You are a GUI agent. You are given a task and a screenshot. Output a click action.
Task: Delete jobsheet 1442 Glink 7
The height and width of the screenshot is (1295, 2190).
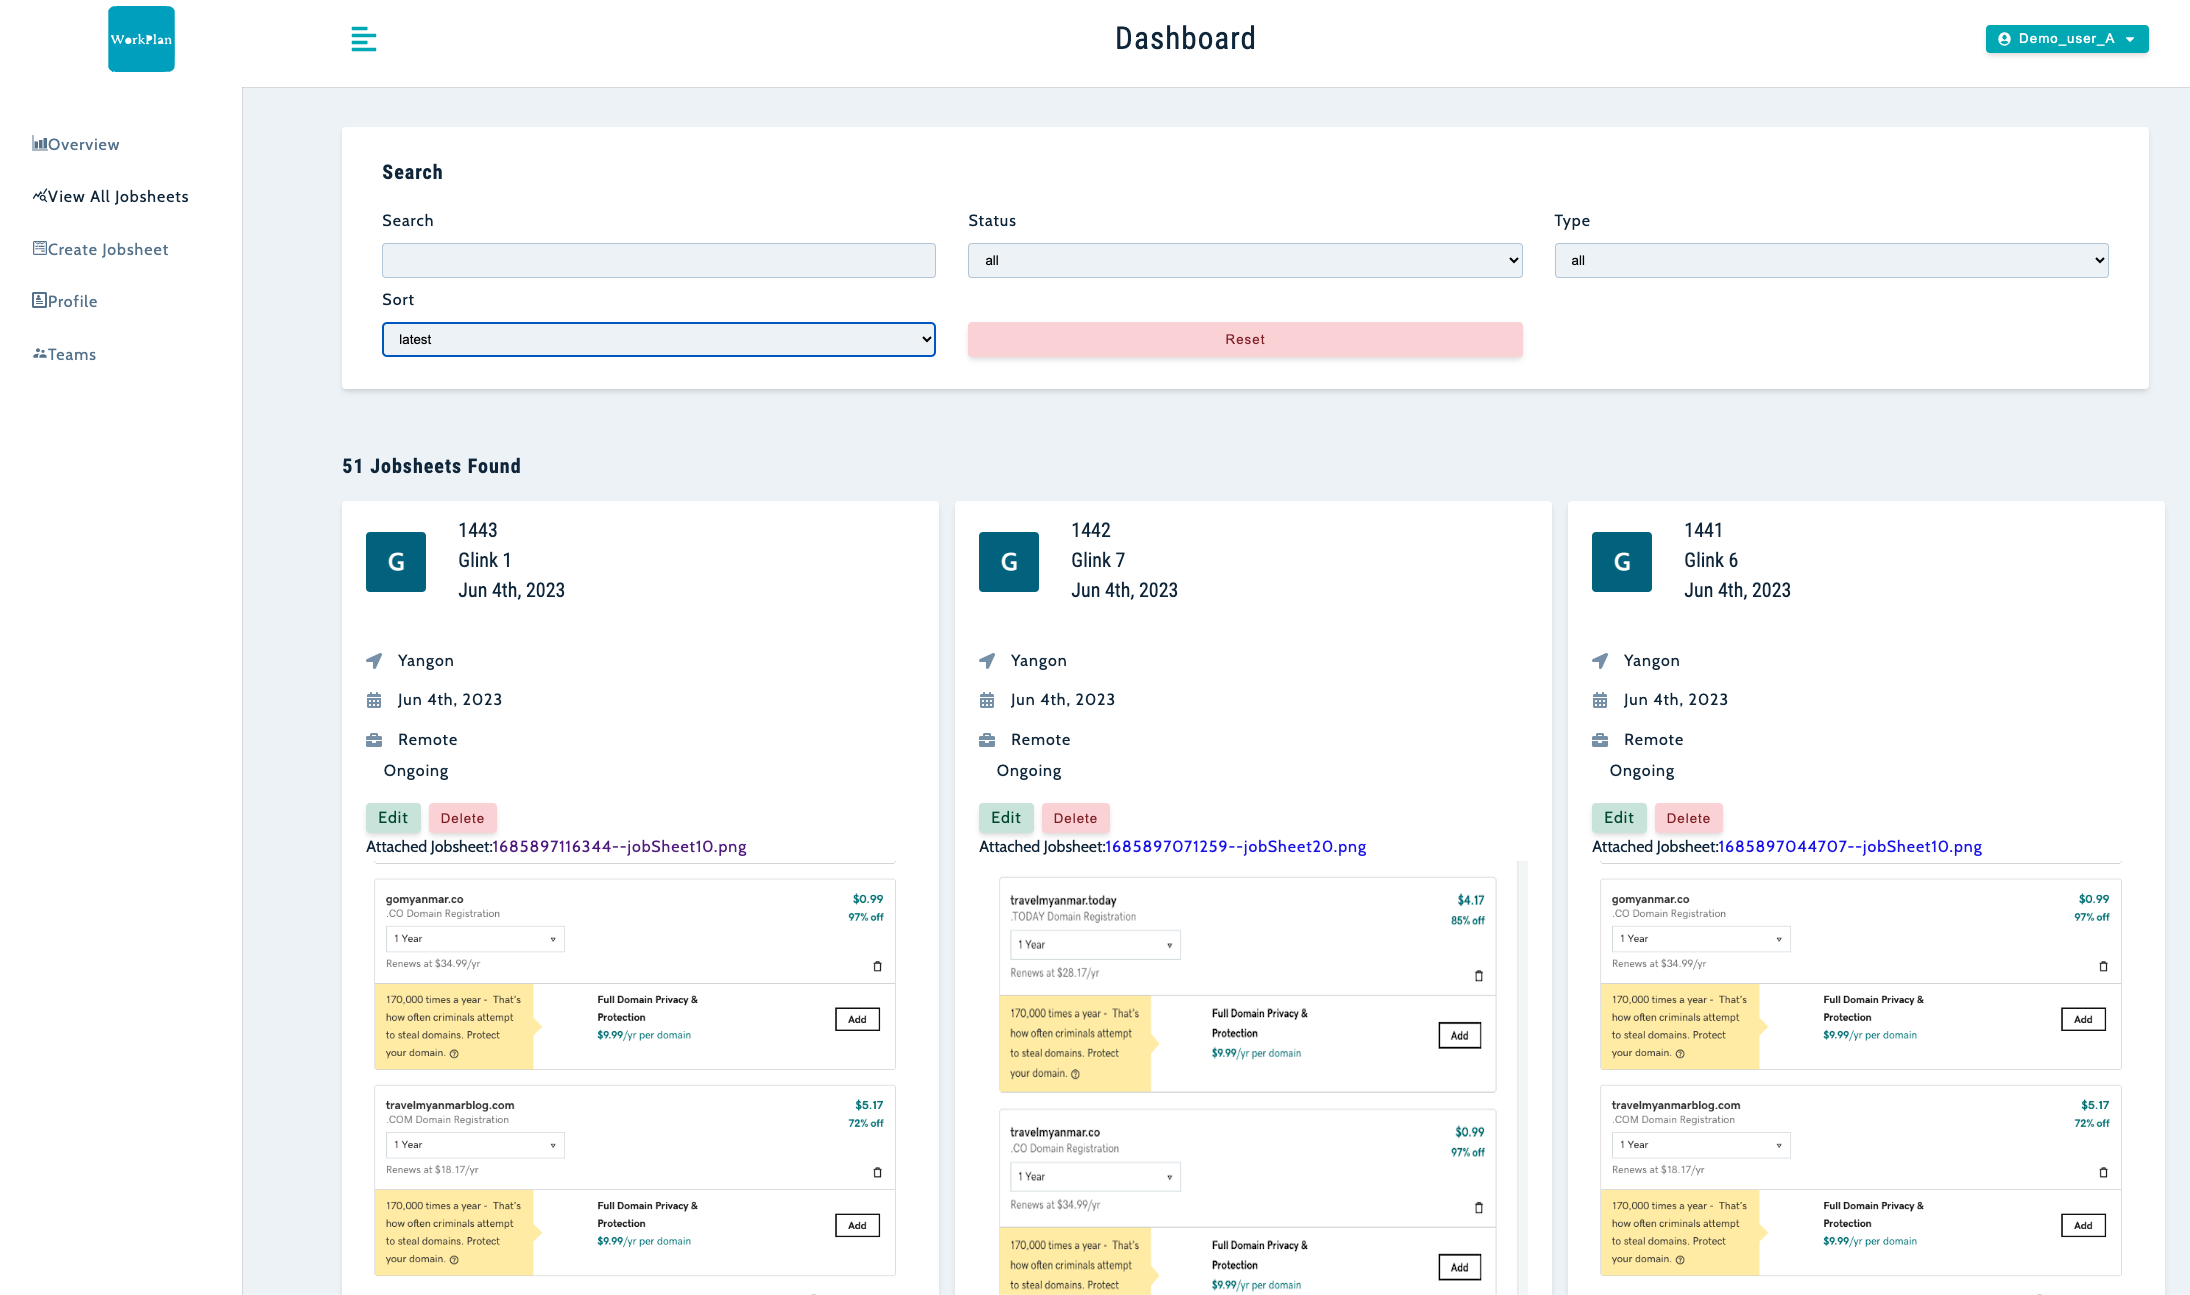click(x=1076, y=818)
